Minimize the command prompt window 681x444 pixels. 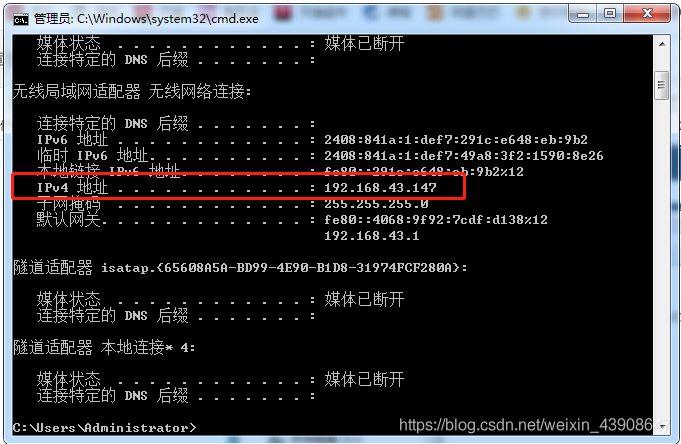pyautogui.click(x=583, y=14)
